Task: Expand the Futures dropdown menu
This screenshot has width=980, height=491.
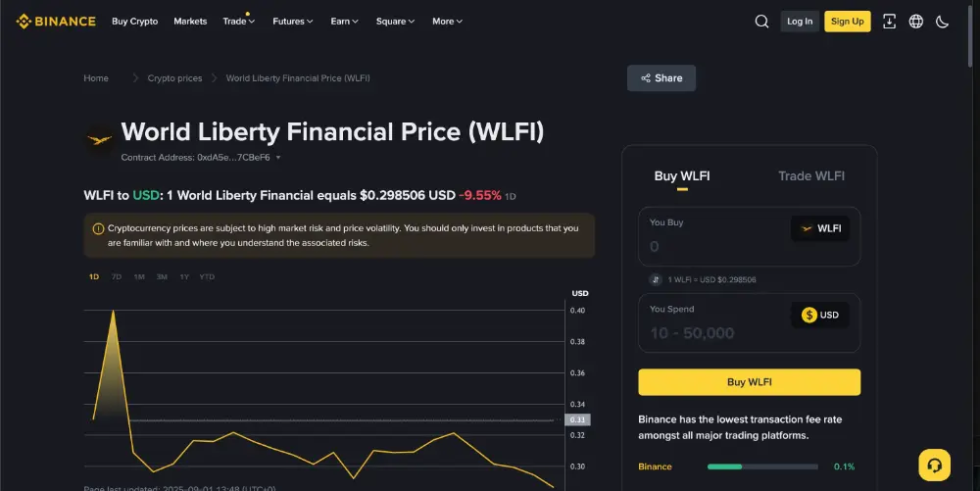Action: pyautogui.click(x=293, y=21)
